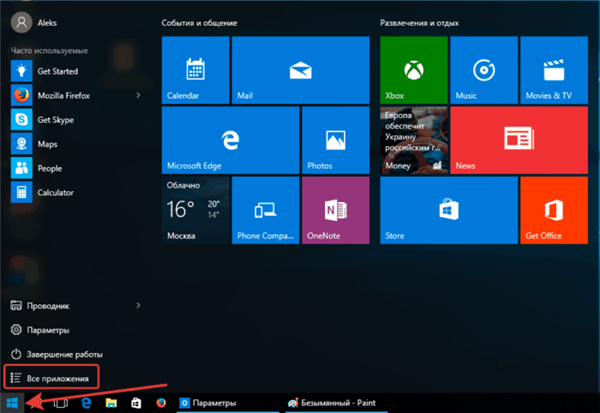The image size is (600, 413).
Task: Open the Xbox tile
Action: [x=414, y=70]
